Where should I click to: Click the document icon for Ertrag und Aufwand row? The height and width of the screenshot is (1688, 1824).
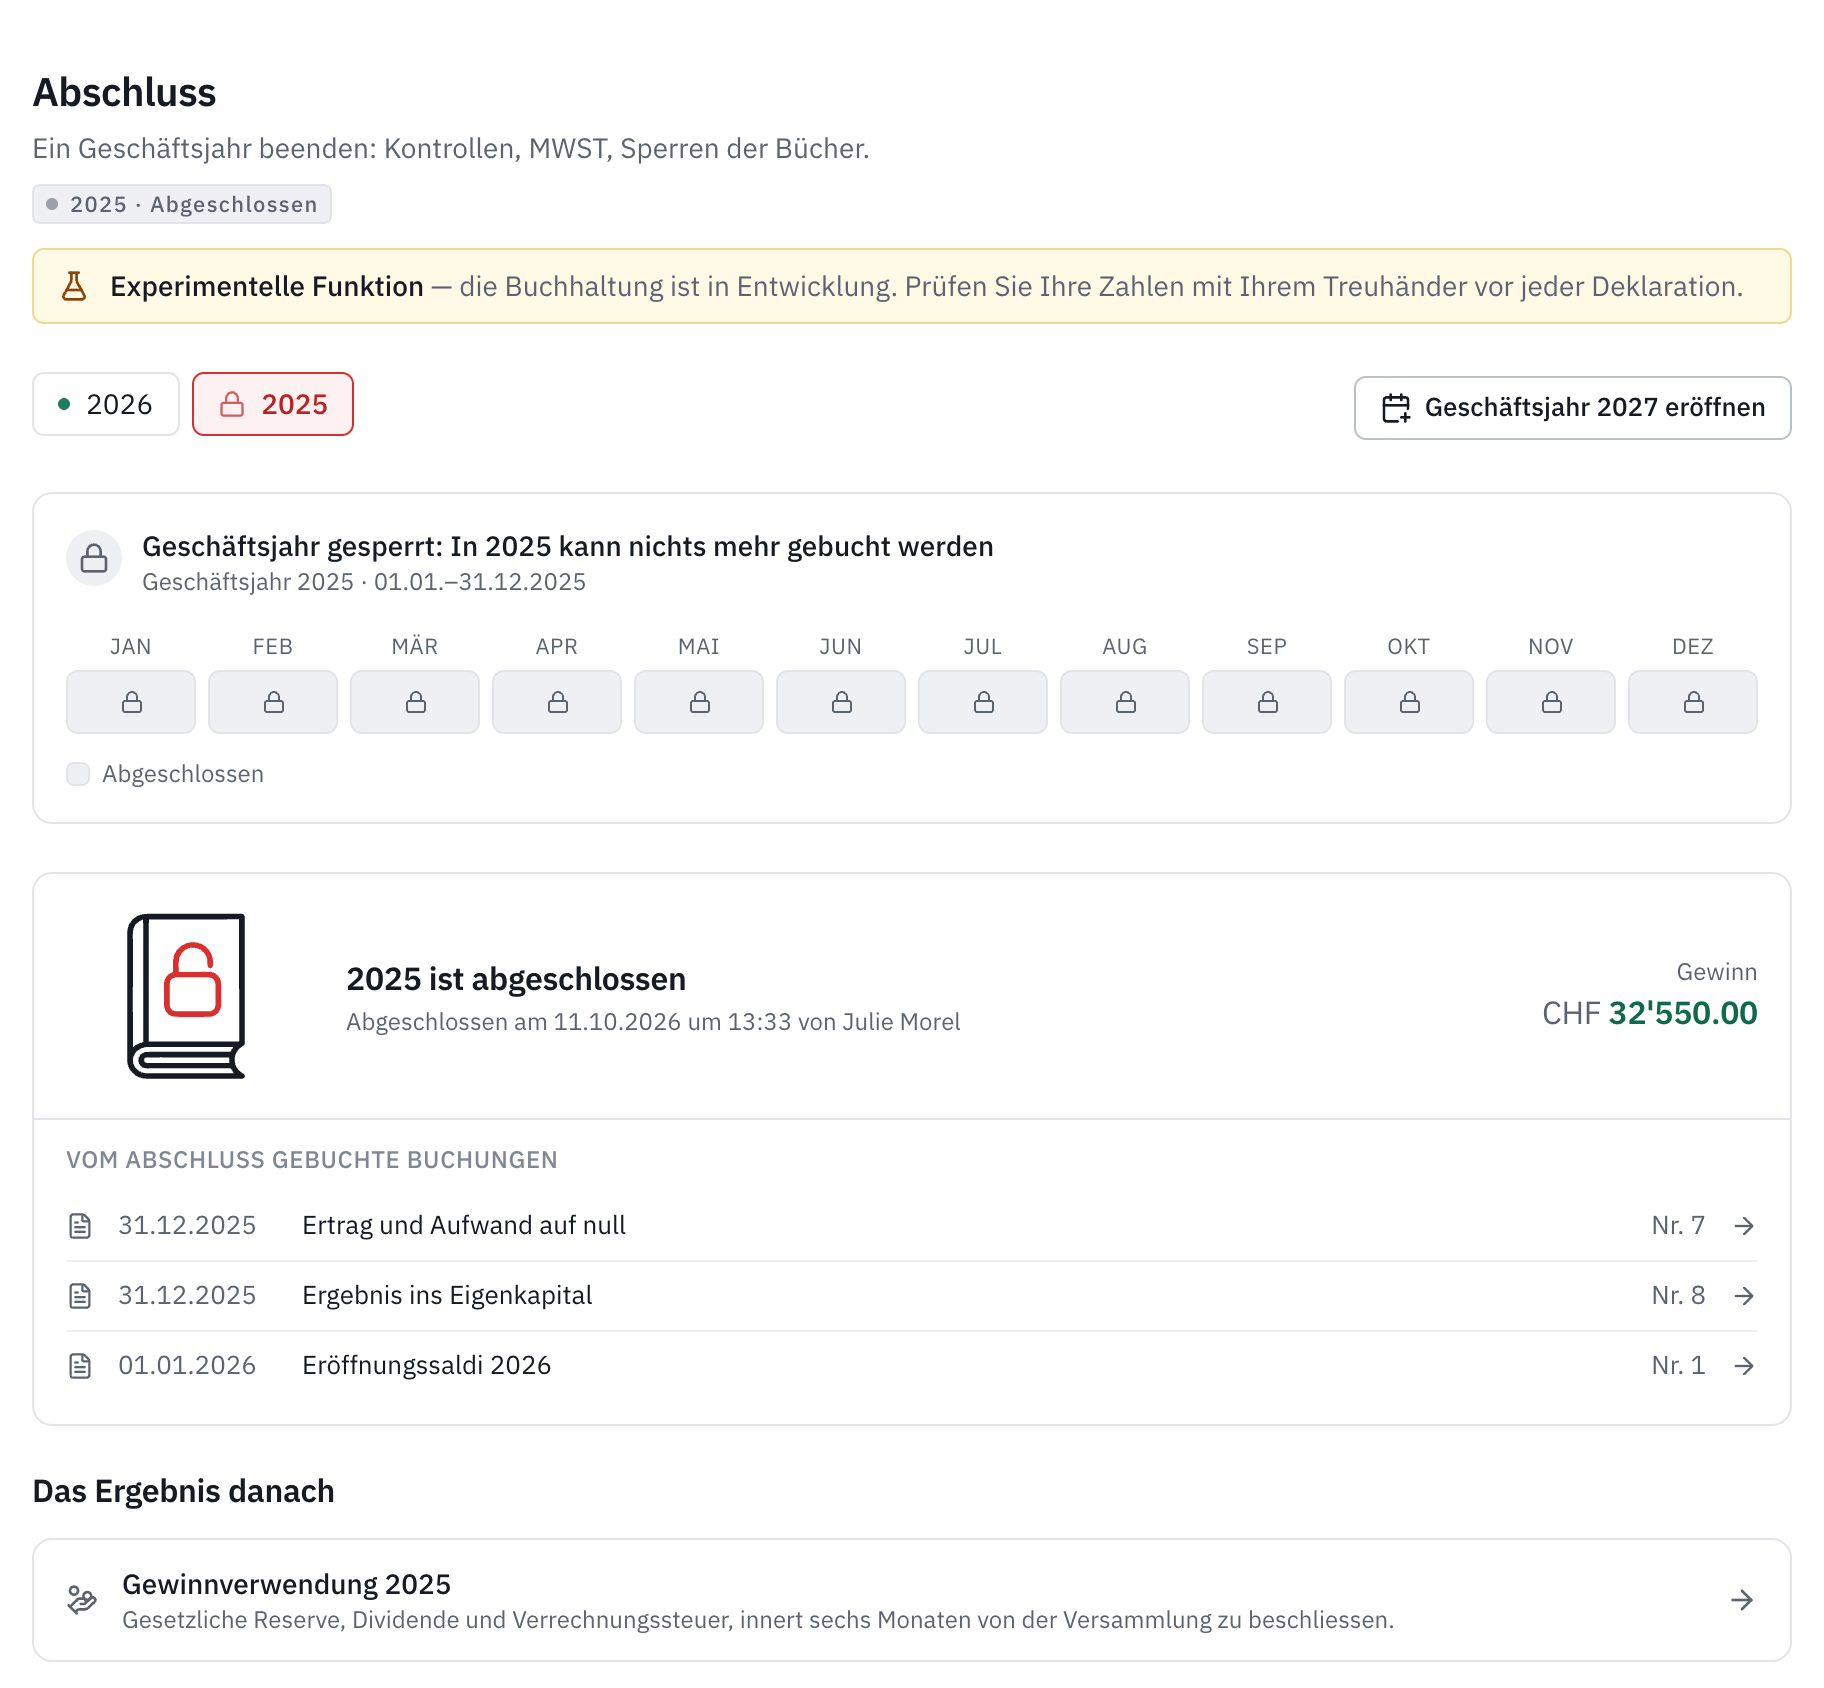click(x=80, y=1226)
